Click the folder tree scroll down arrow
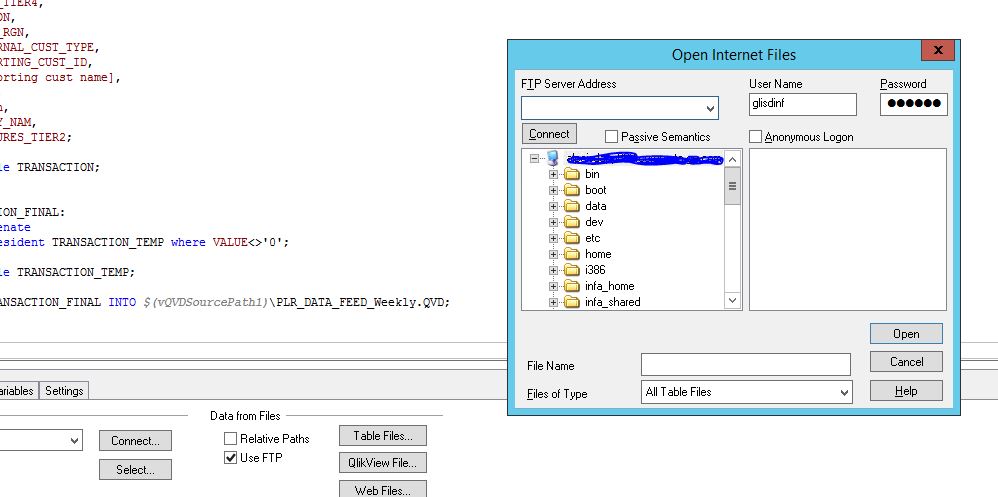Image resolution: width=998 pixels, height=497 pixels. point(732,300)
